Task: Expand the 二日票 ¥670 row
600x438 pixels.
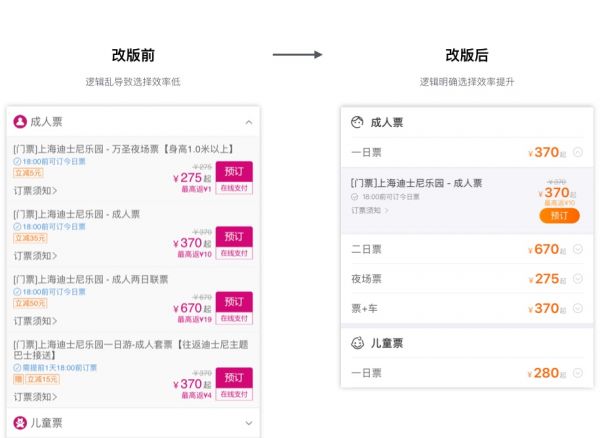Action: pyautogui.click(x=578, y=249)
